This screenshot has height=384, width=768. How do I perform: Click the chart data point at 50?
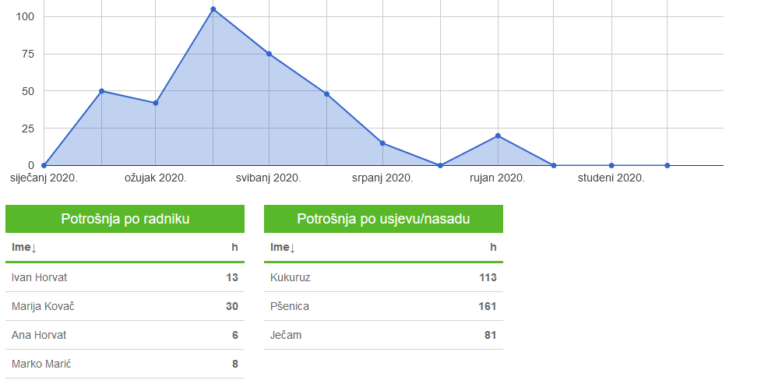tap(101, 91)
